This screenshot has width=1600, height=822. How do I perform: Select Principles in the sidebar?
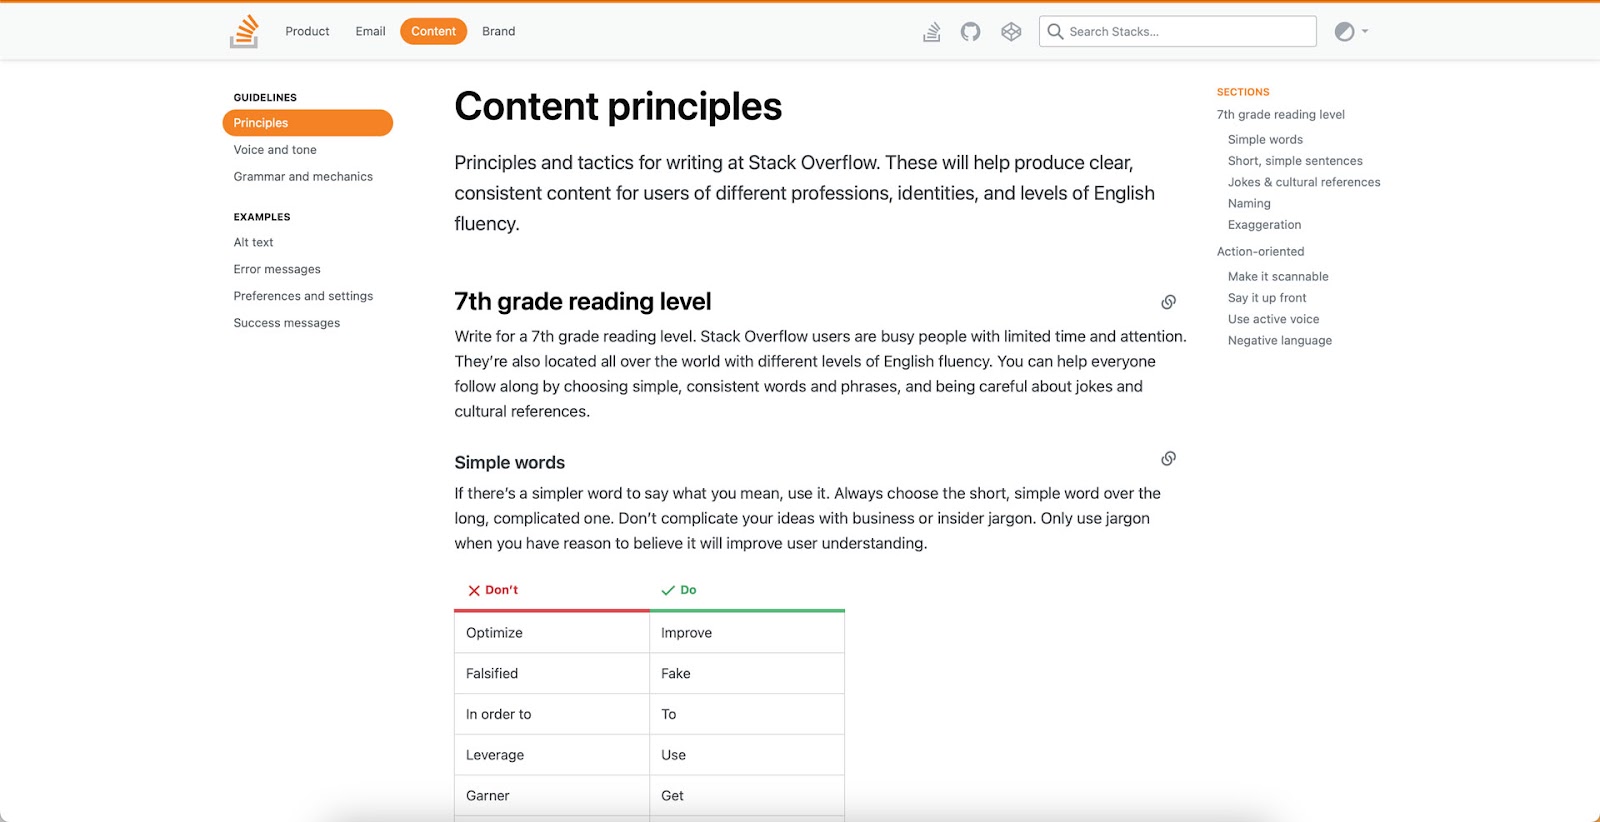307,123
